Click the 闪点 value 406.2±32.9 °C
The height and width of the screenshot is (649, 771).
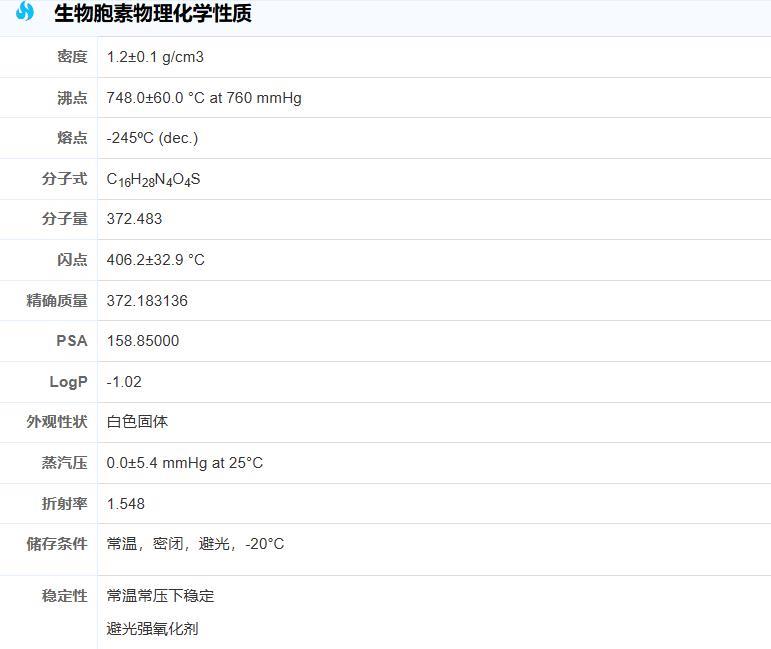(x=155, y=260)
